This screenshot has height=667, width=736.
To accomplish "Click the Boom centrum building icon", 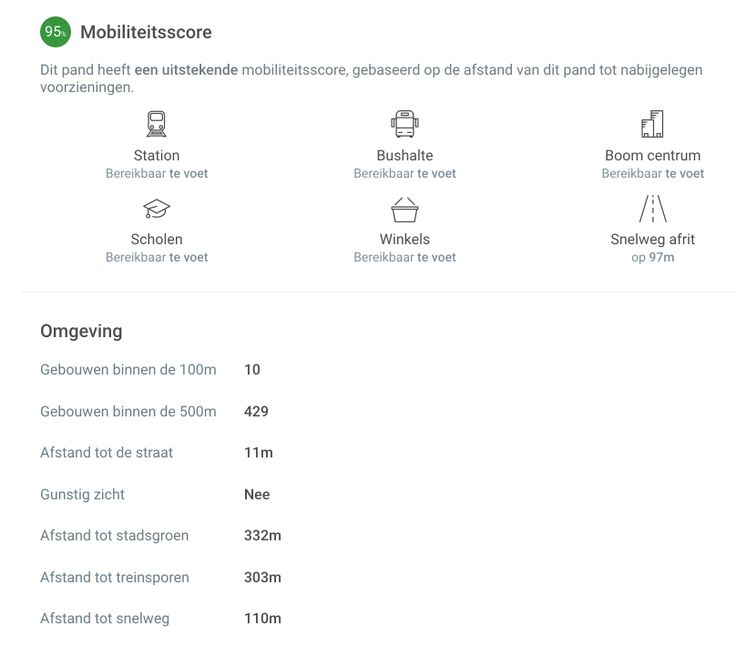I will tap(652, 125).
